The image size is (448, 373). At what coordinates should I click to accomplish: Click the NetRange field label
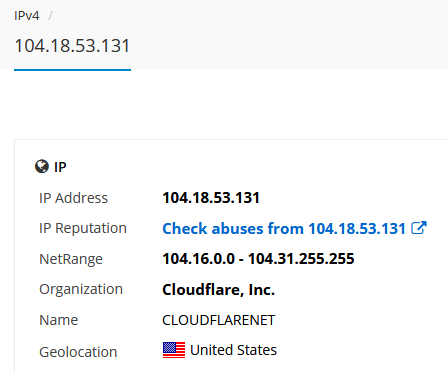coord(71,259)
